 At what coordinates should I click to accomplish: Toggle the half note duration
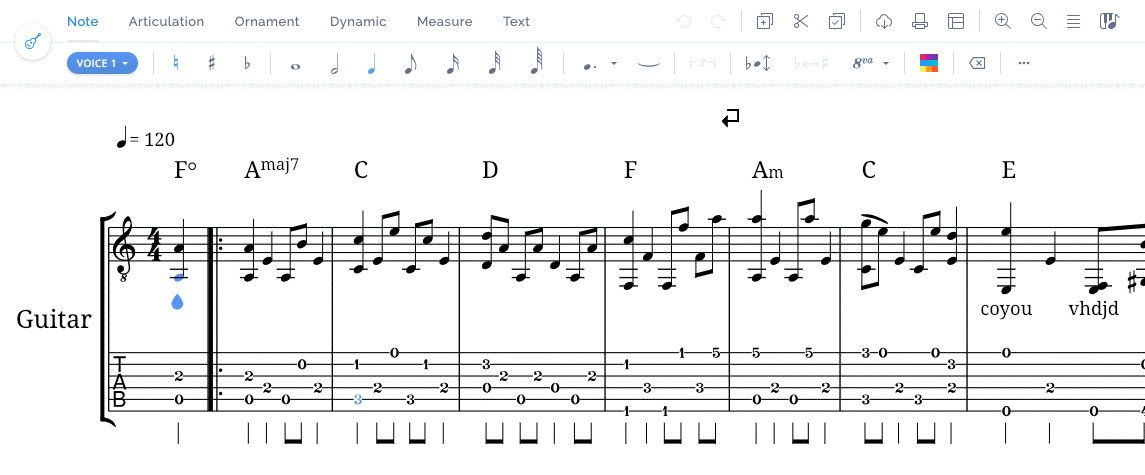pyautogui.click(x=334, y=64)
